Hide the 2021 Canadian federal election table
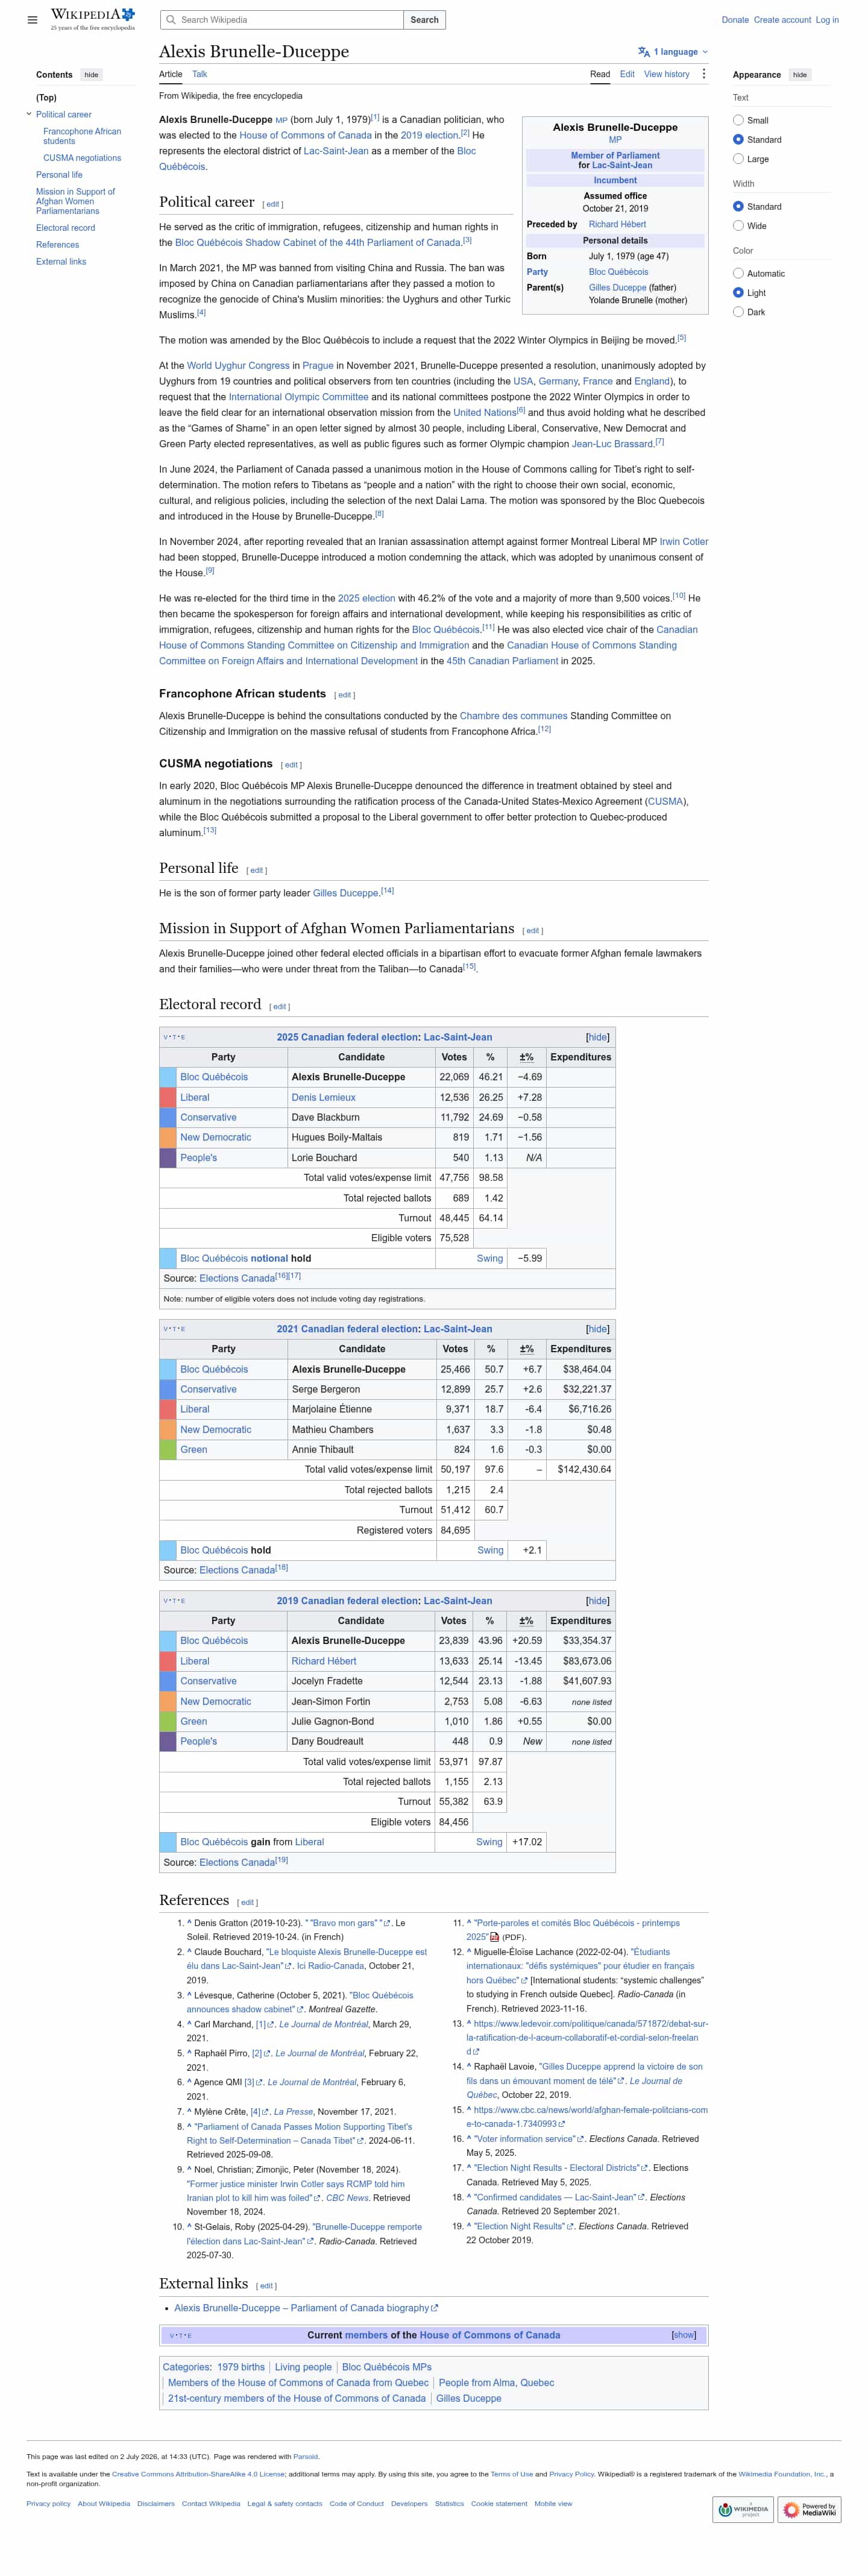Image resolution: width=868 pixels, height=2576 pixels. [598, 1329]
